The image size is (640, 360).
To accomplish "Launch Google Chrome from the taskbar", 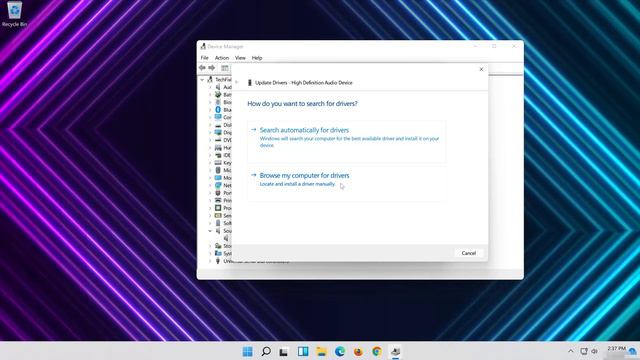I will [x=377, y=351].
